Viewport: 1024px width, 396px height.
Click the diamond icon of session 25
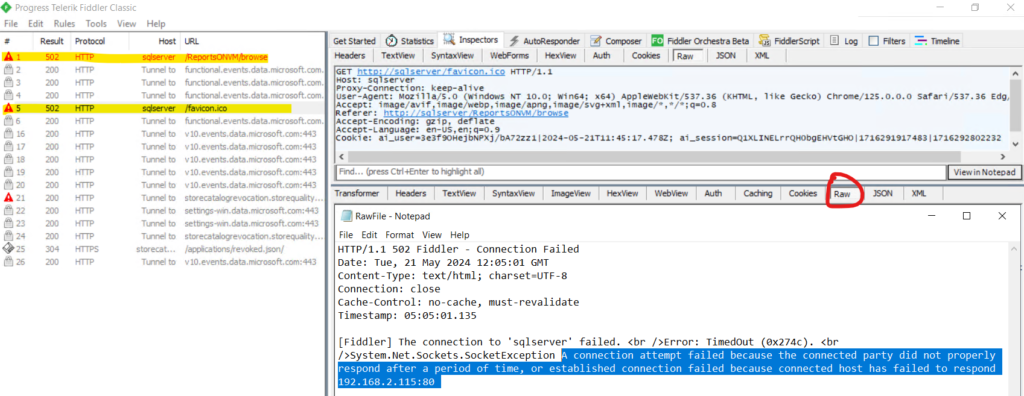tap(8, 249)
